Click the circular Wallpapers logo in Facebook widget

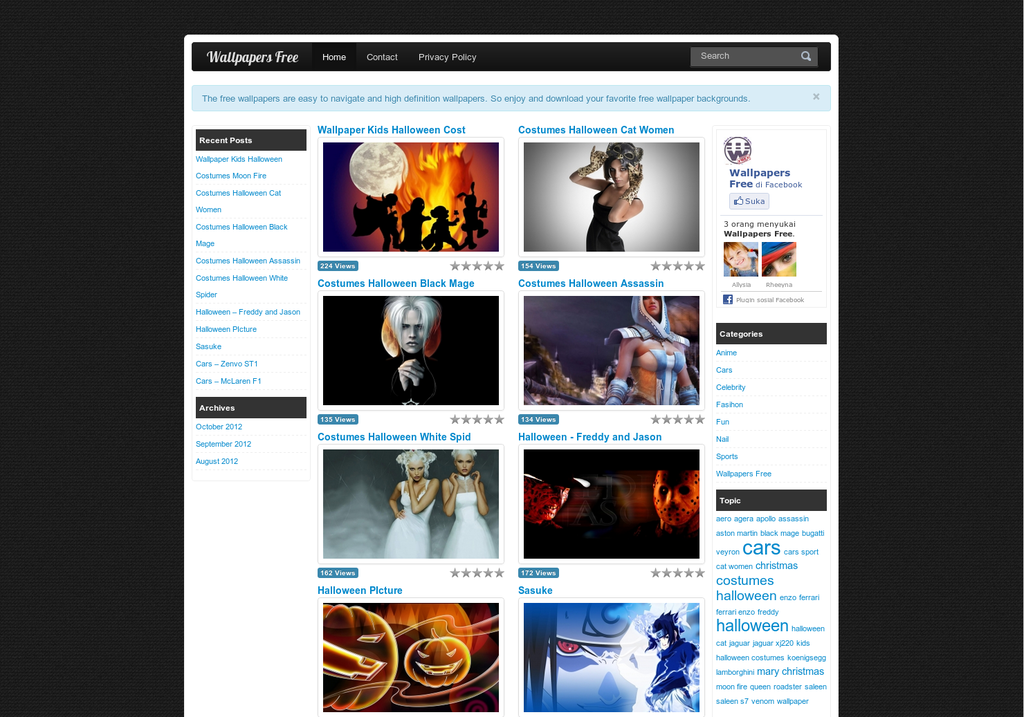(738, 150)
